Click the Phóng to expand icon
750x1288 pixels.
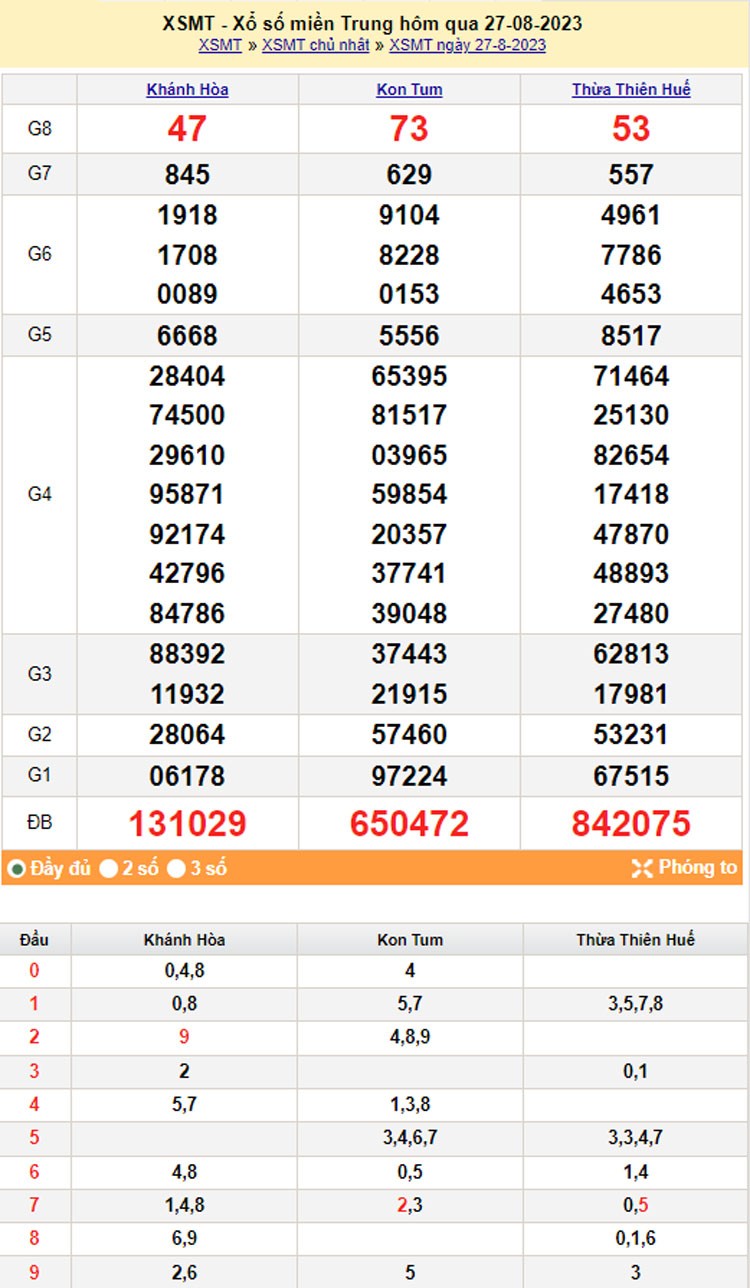(642, 869)
